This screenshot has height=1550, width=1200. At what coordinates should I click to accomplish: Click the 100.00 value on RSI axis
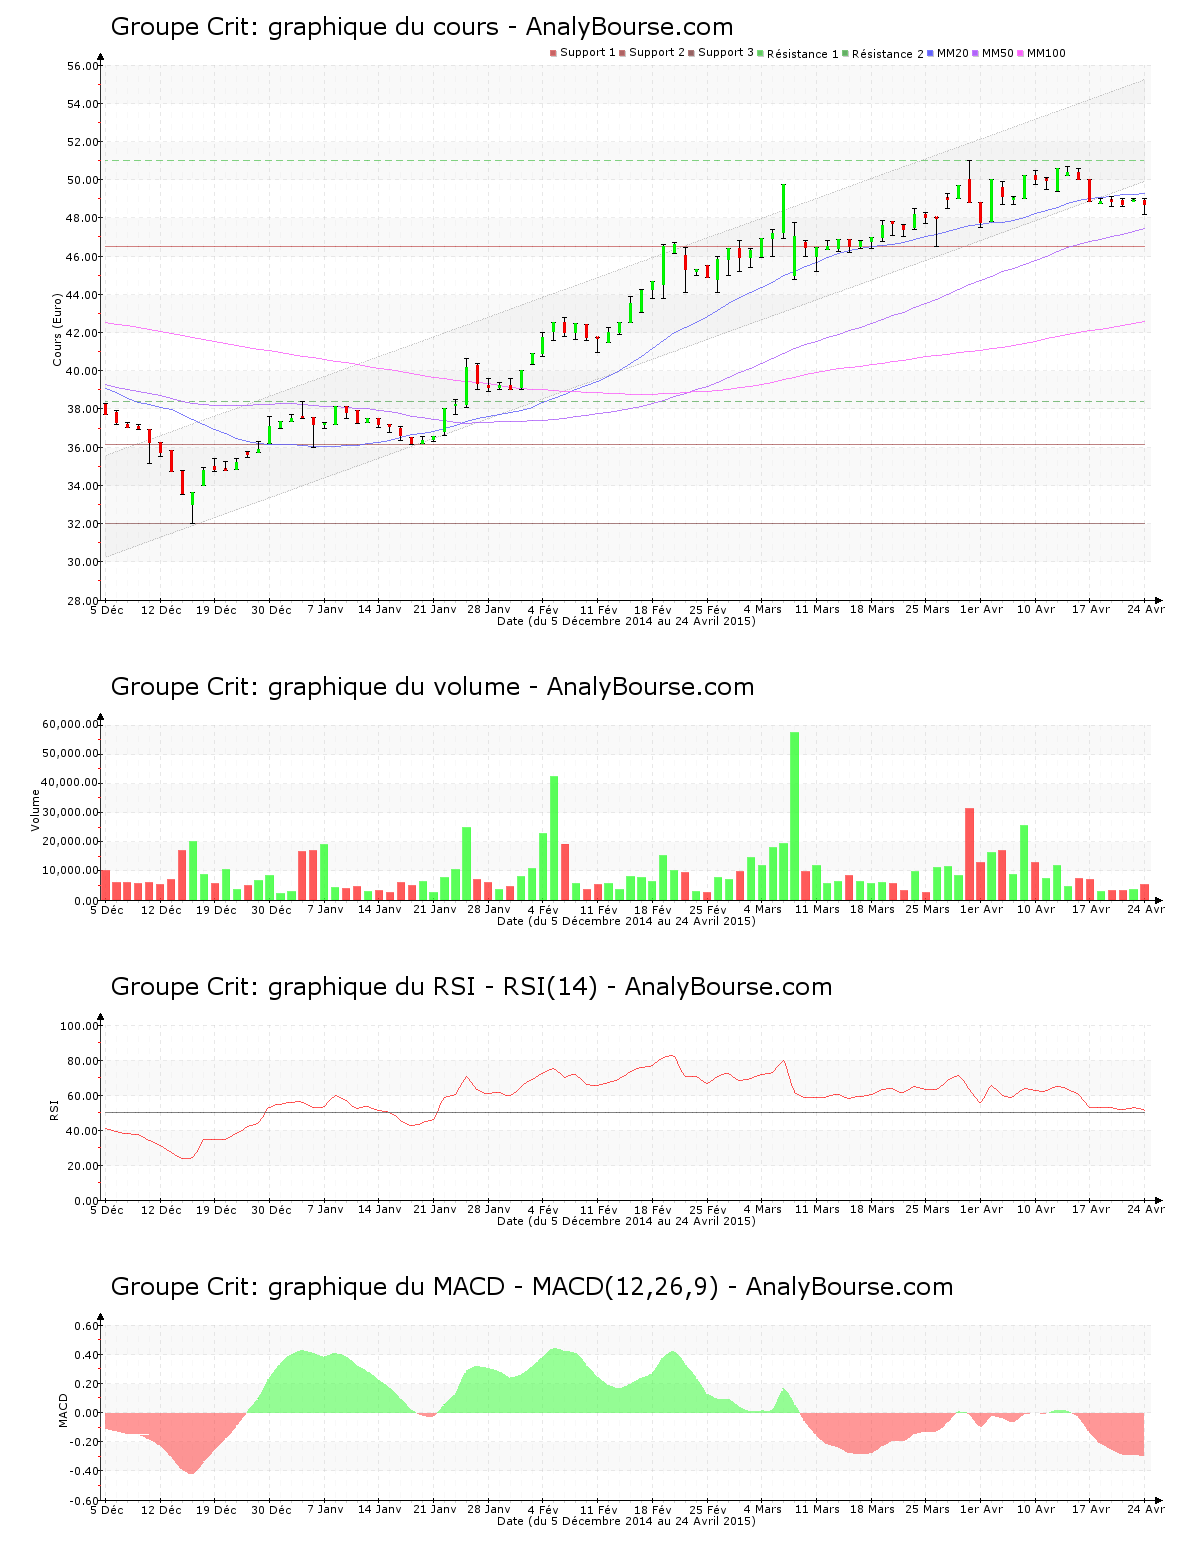coord(80,1026)
